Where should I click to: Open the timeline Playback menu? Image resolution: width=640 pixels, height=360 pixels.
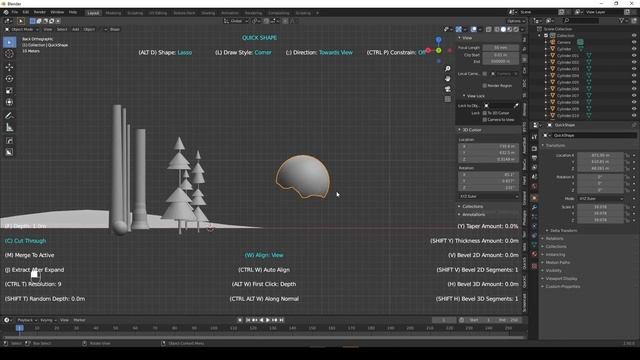click(x=27, y=320)
